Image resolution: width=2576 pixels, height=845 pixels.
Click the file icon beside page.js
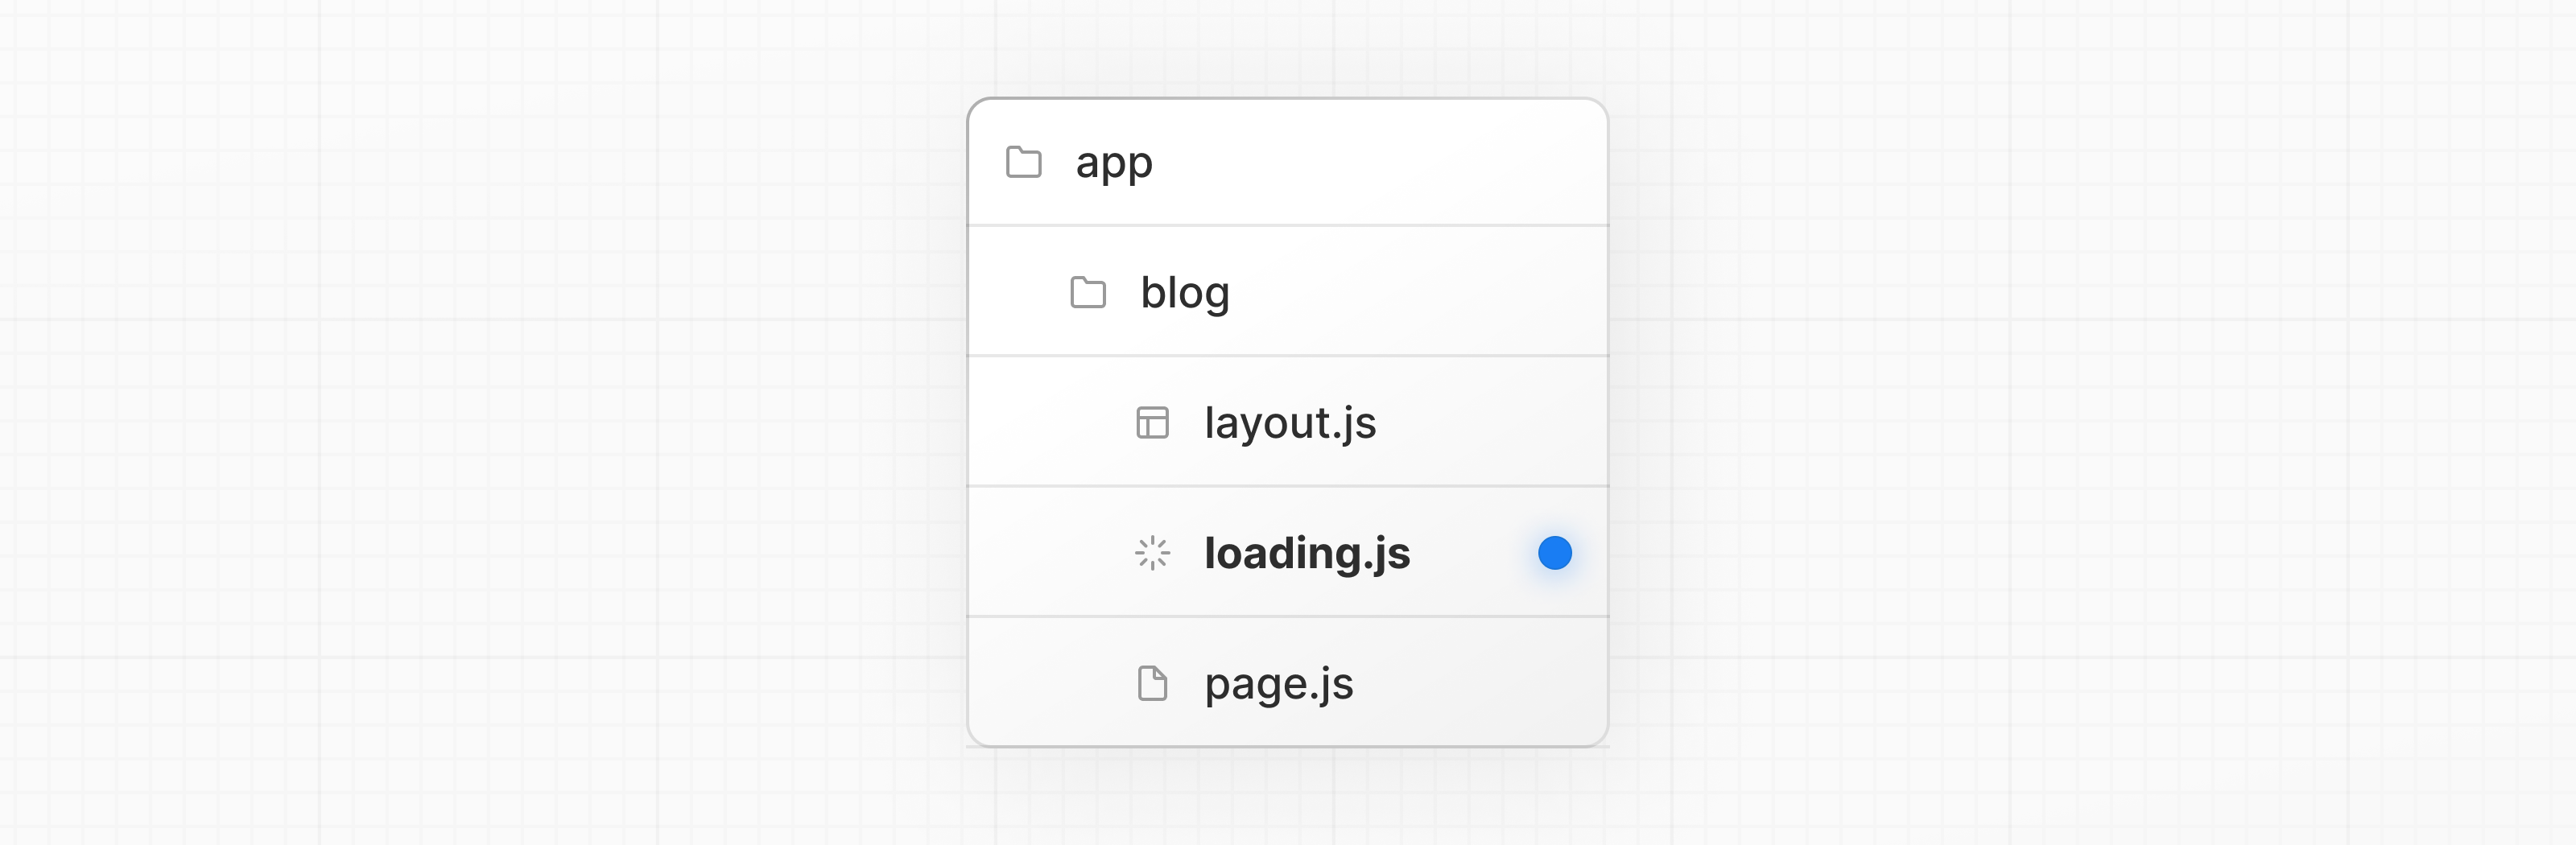pos(1152,684)
